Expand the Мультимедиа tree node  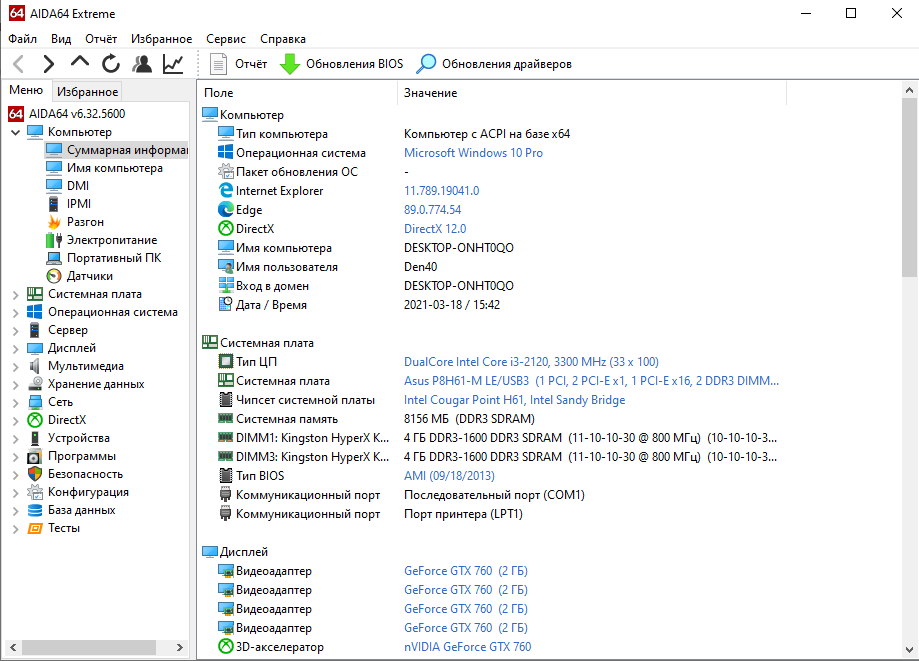16,367
